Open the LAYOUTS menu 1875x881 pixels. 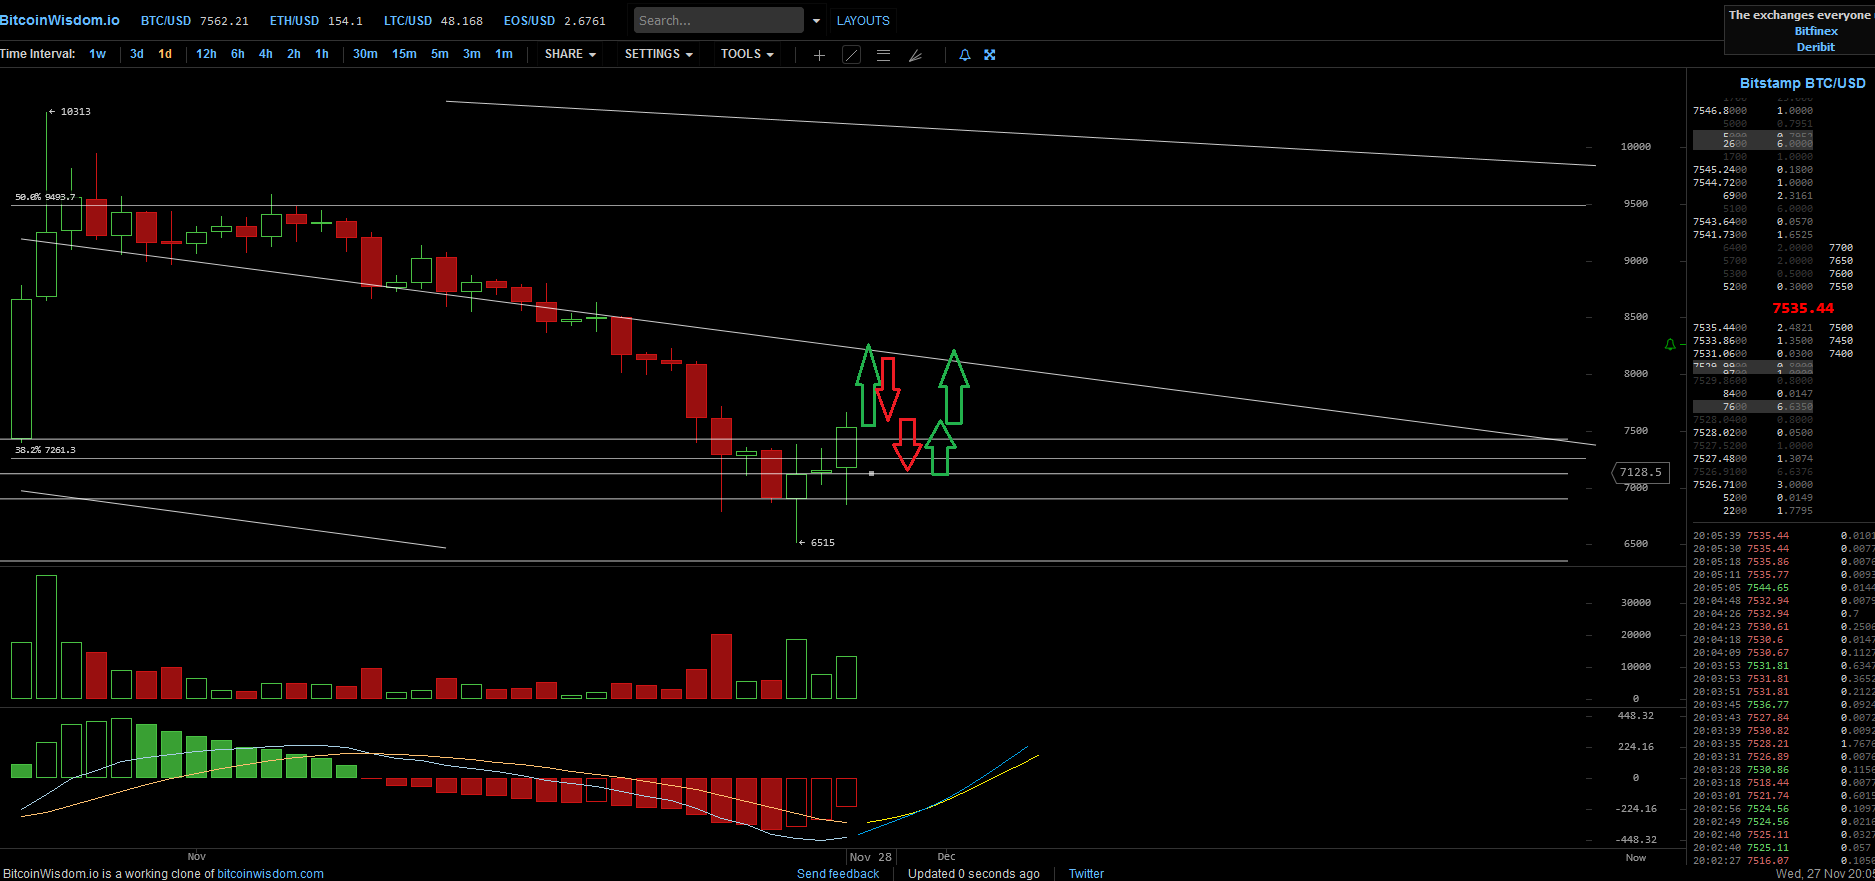pyautogui.click(x=862, y=20)
